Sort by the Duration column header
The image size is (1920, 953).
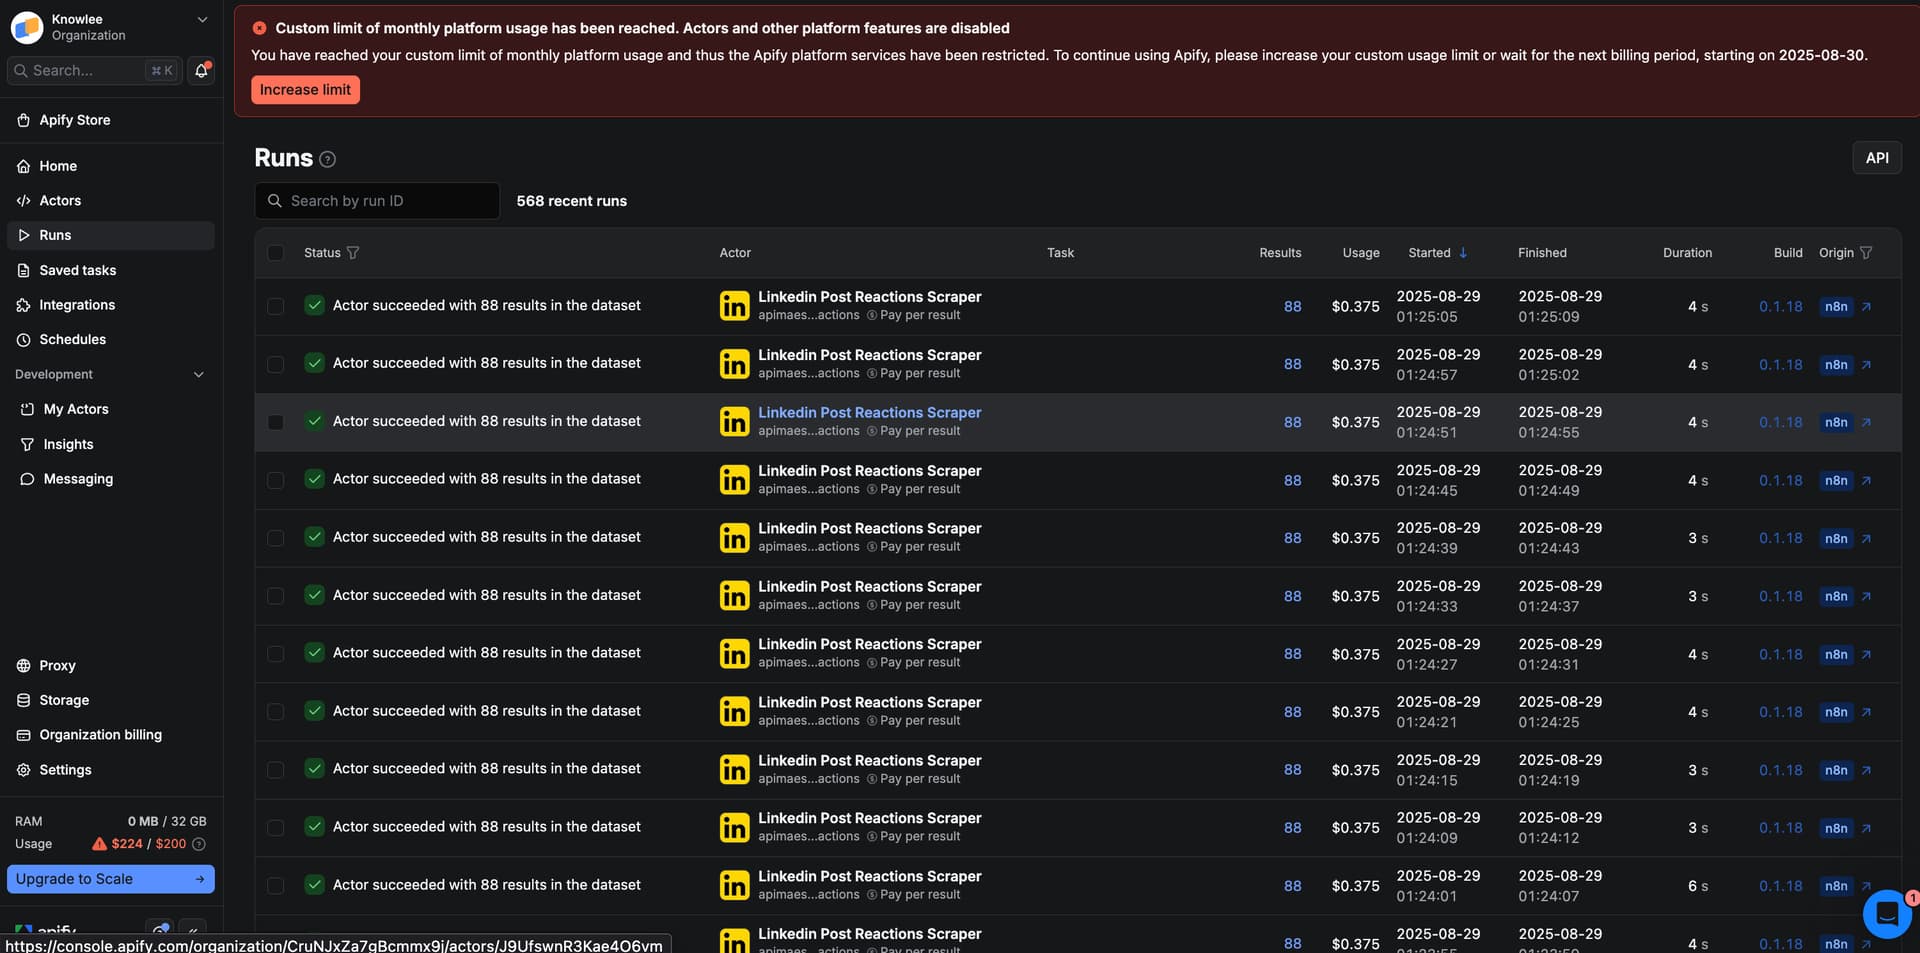tap(1687, 253)
